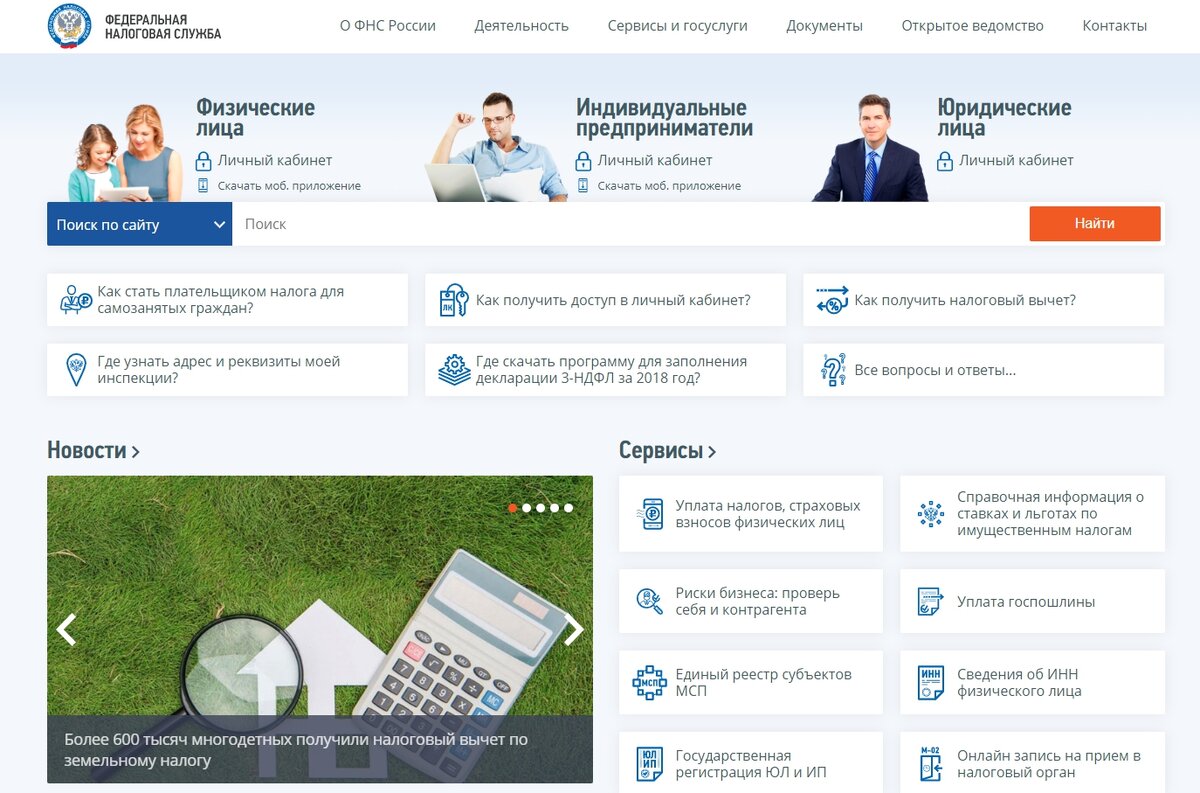Select the first news carousel dot
1200x793 pixels.
tap(513, 508)
